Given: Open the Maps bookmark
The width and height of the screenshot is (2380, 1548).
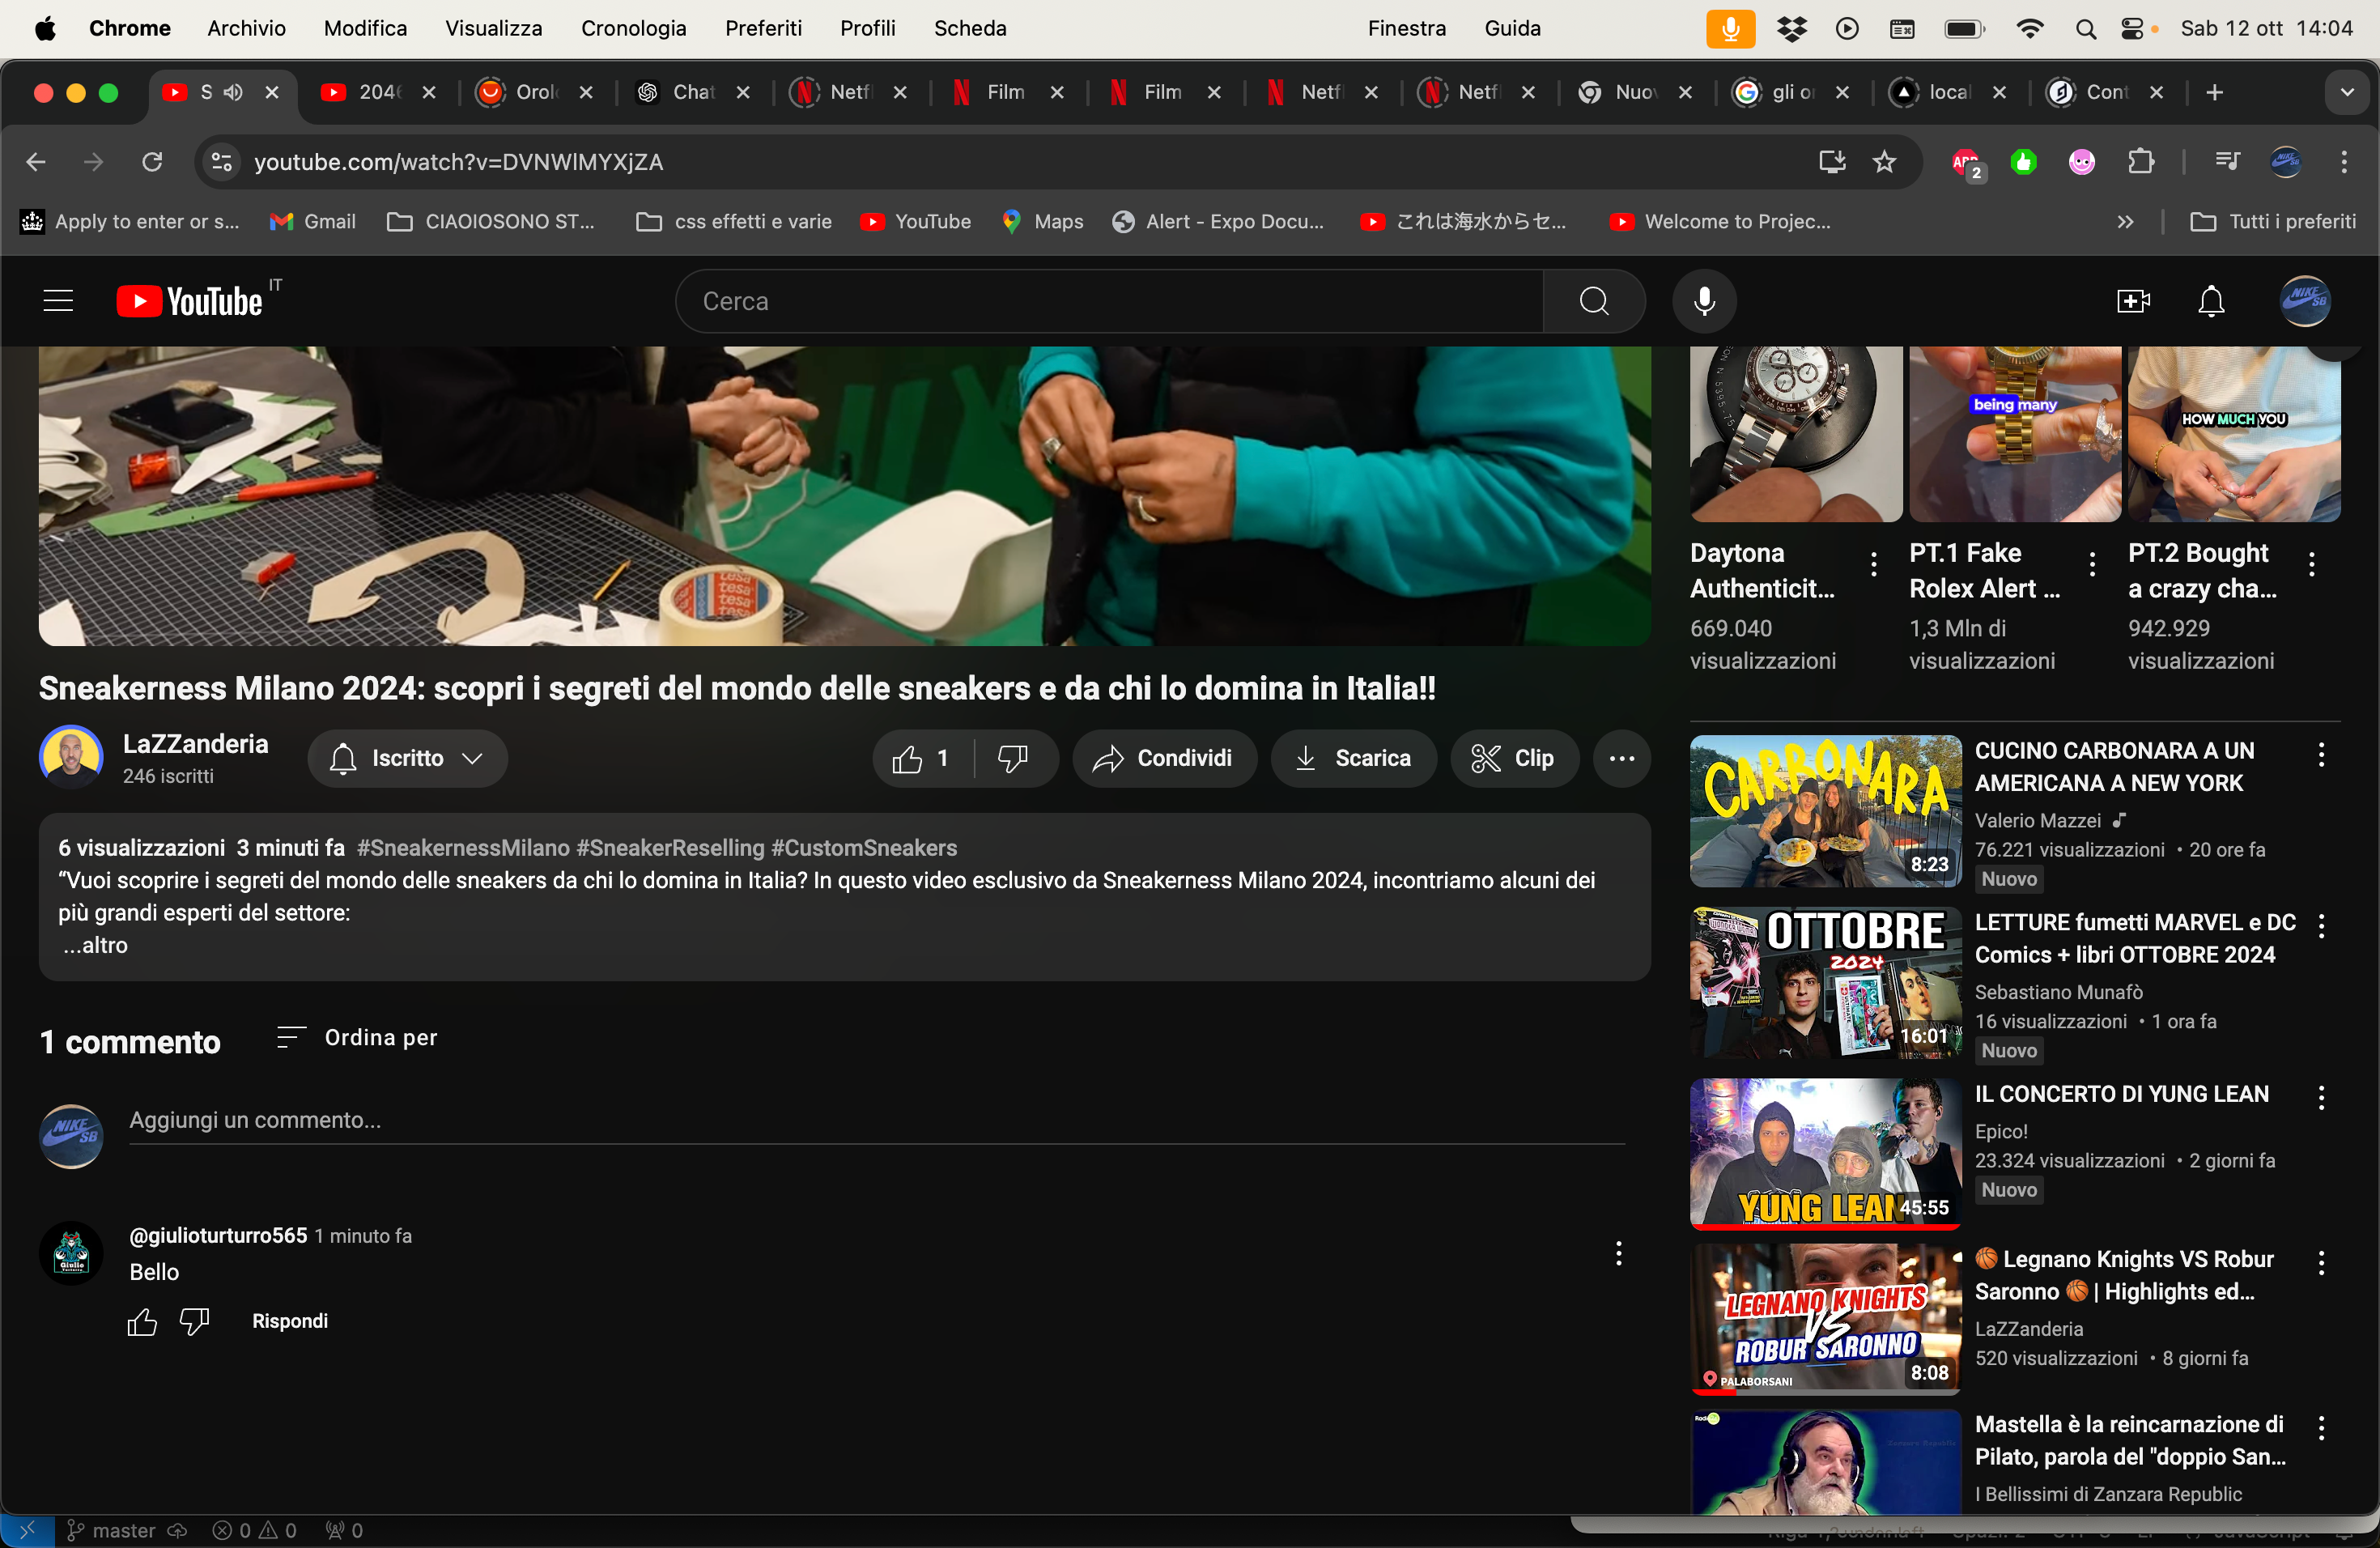Looking at the screenshot, I should 1042,221.
